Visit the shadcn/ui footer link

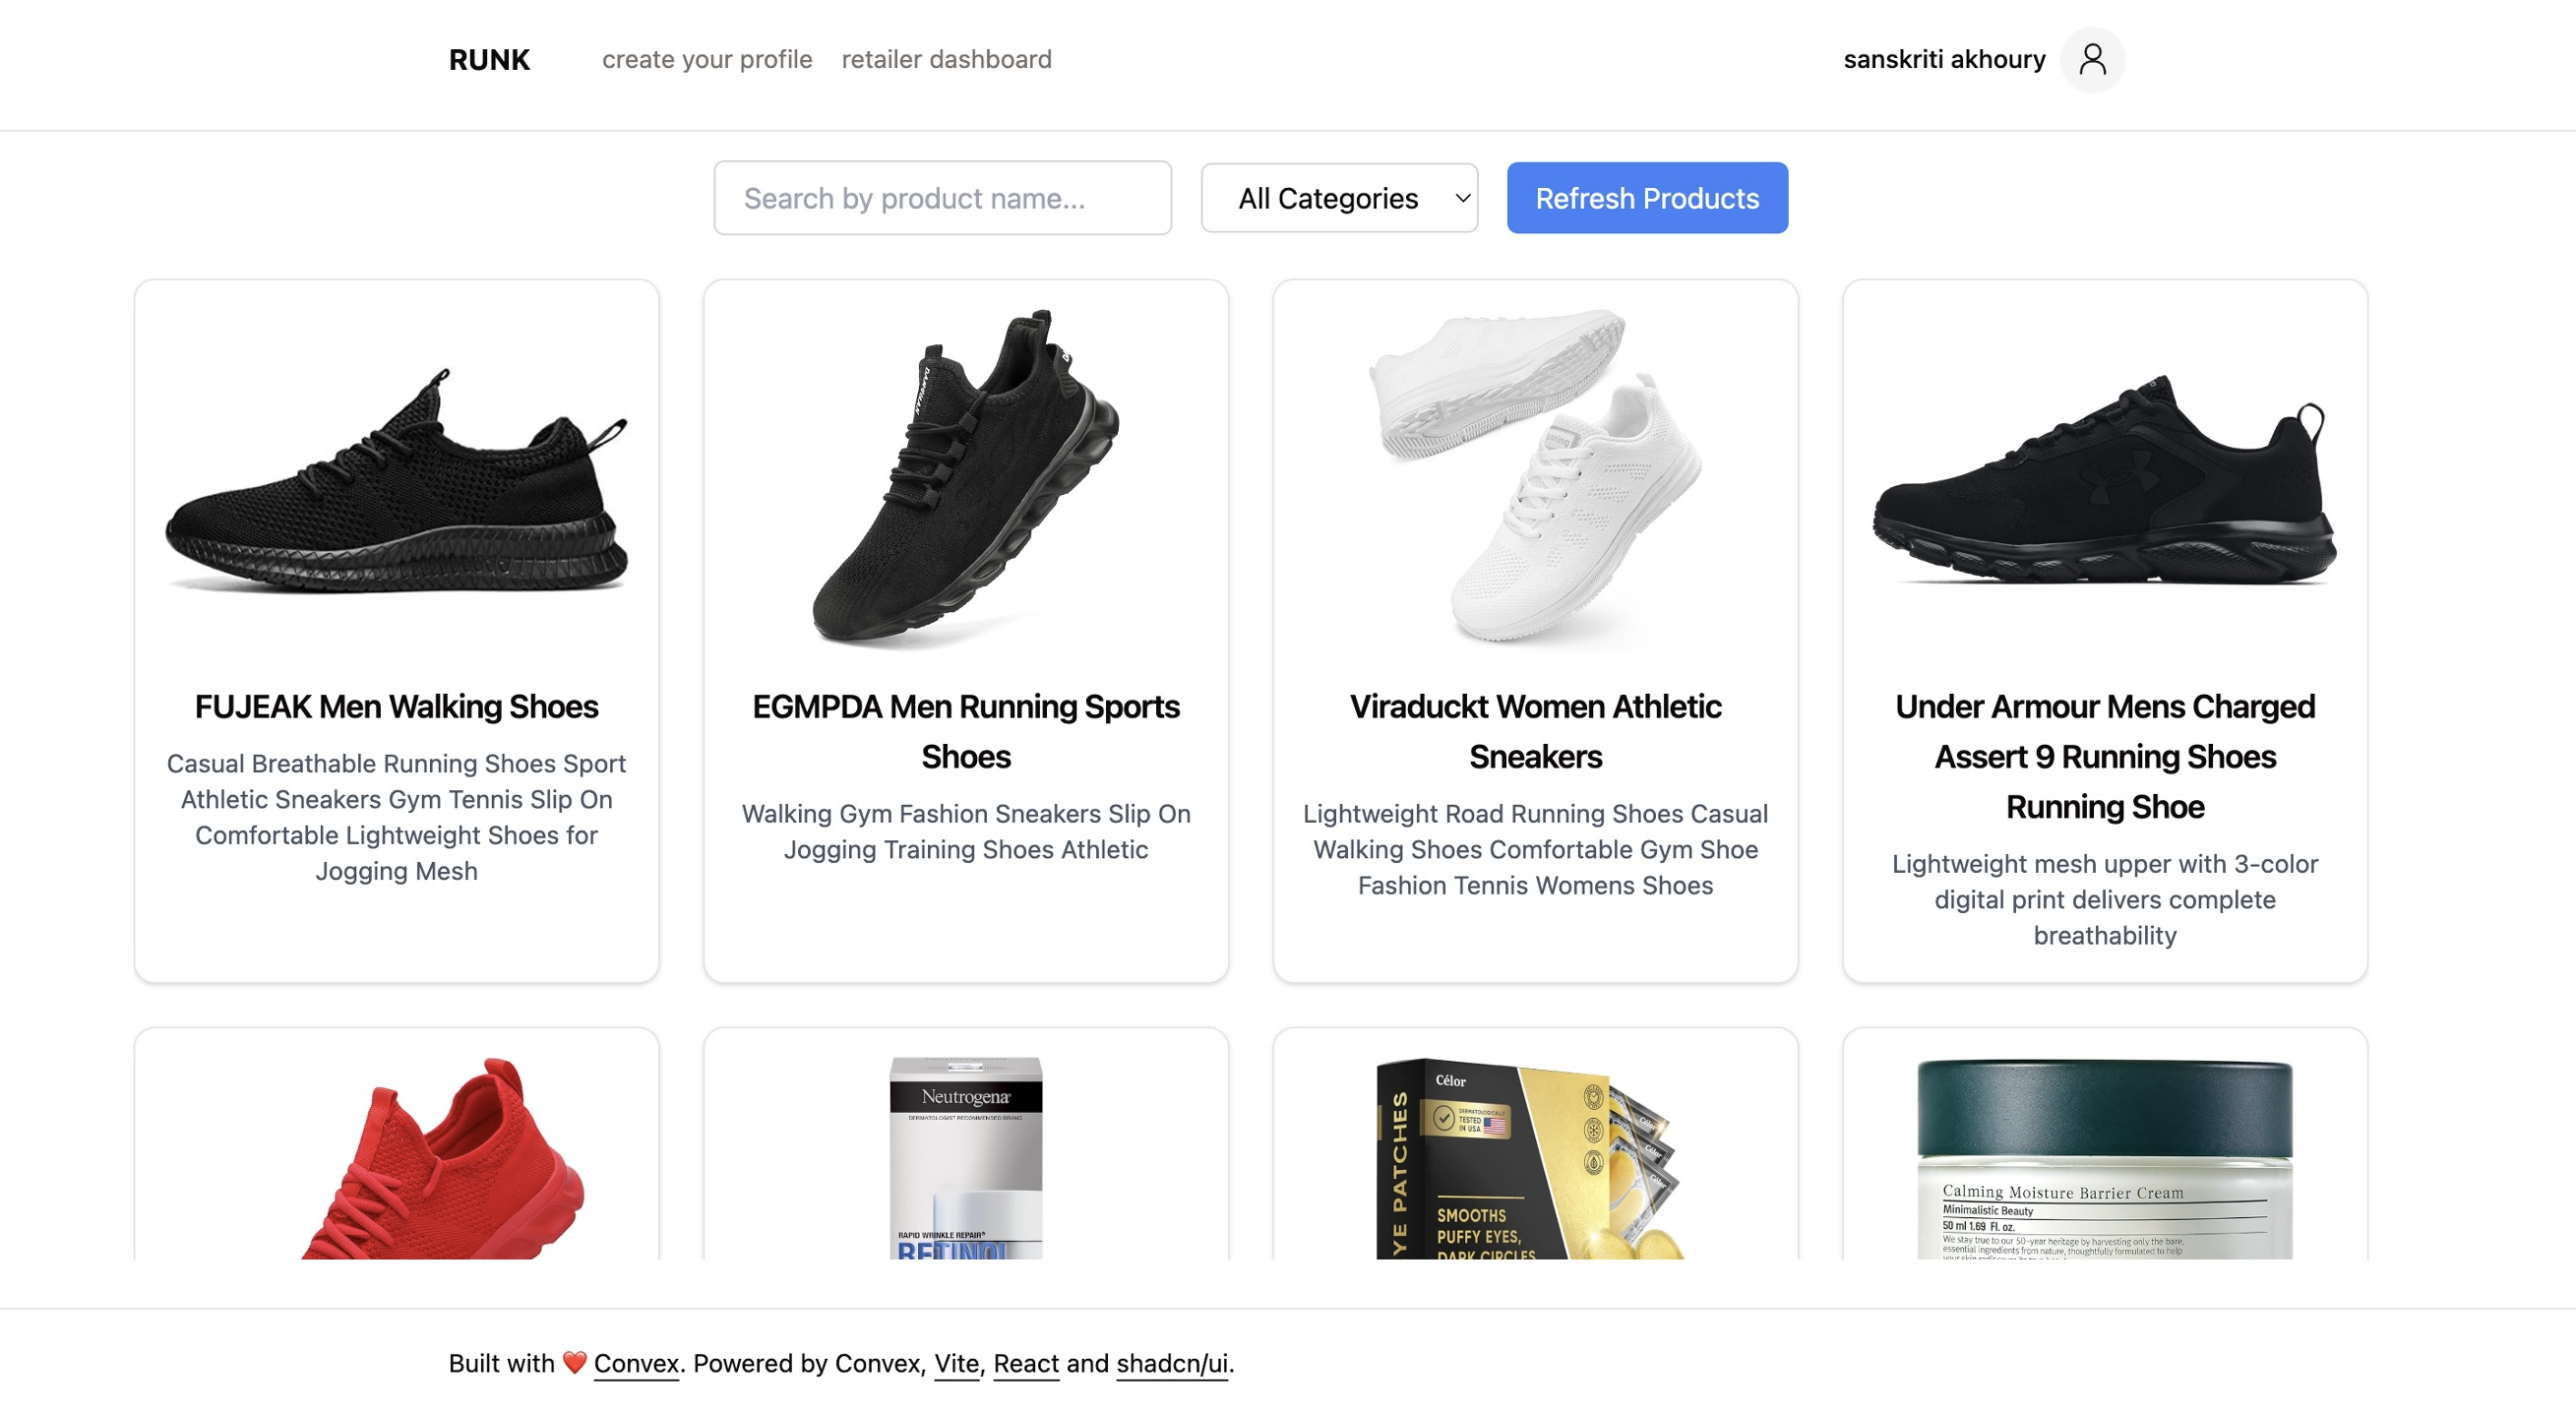(1172, 1363)
